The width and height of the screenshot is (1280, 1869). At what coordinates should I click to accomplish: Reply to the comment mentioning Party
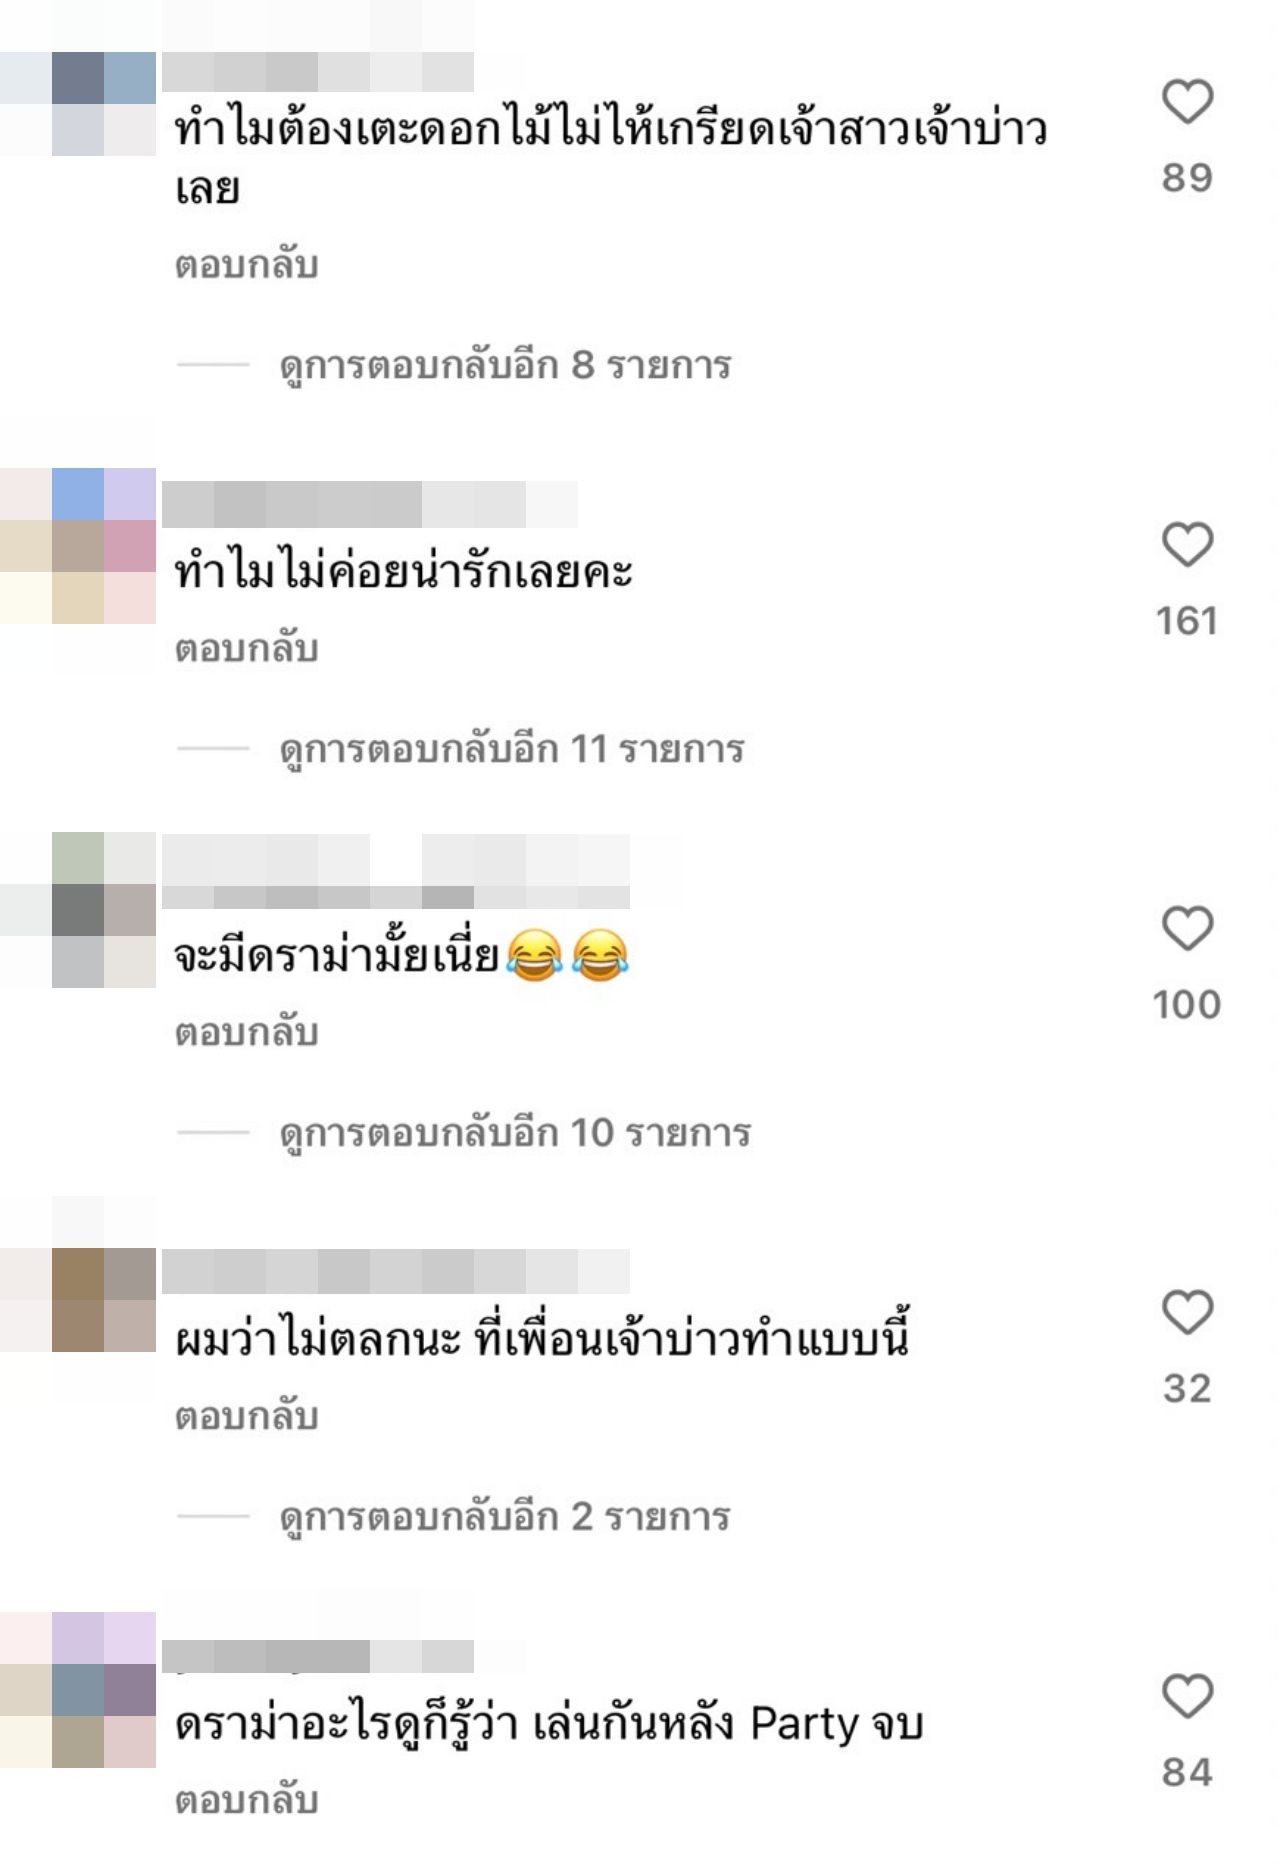(x=247, y=1801)
